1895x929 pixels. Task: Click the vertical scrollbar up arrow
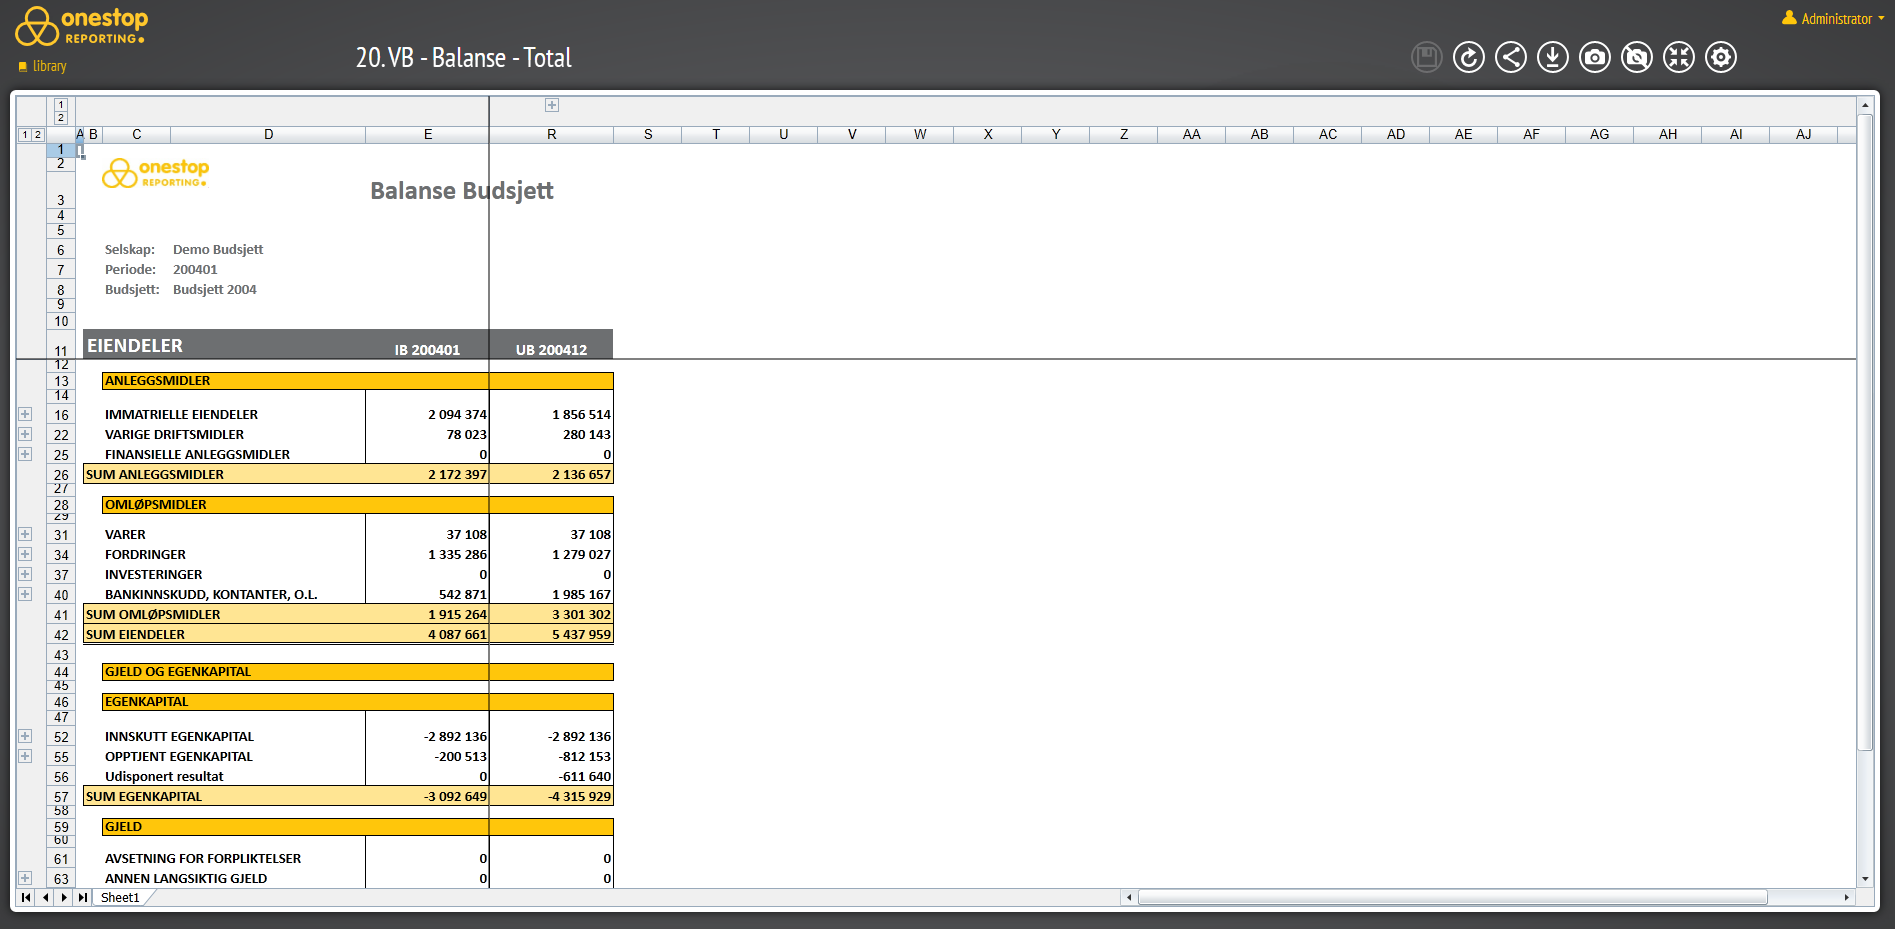1865,105
